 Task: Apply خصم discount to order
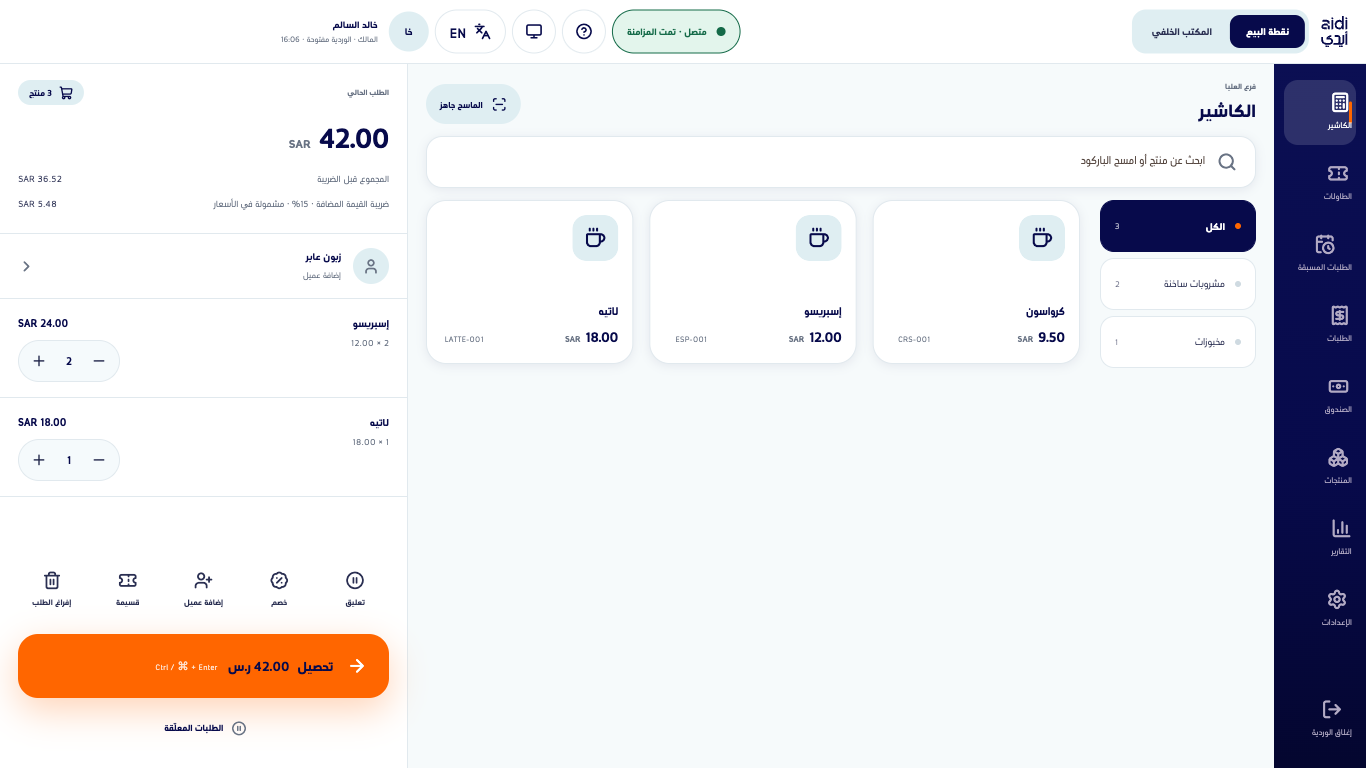[x=279, y=589]
